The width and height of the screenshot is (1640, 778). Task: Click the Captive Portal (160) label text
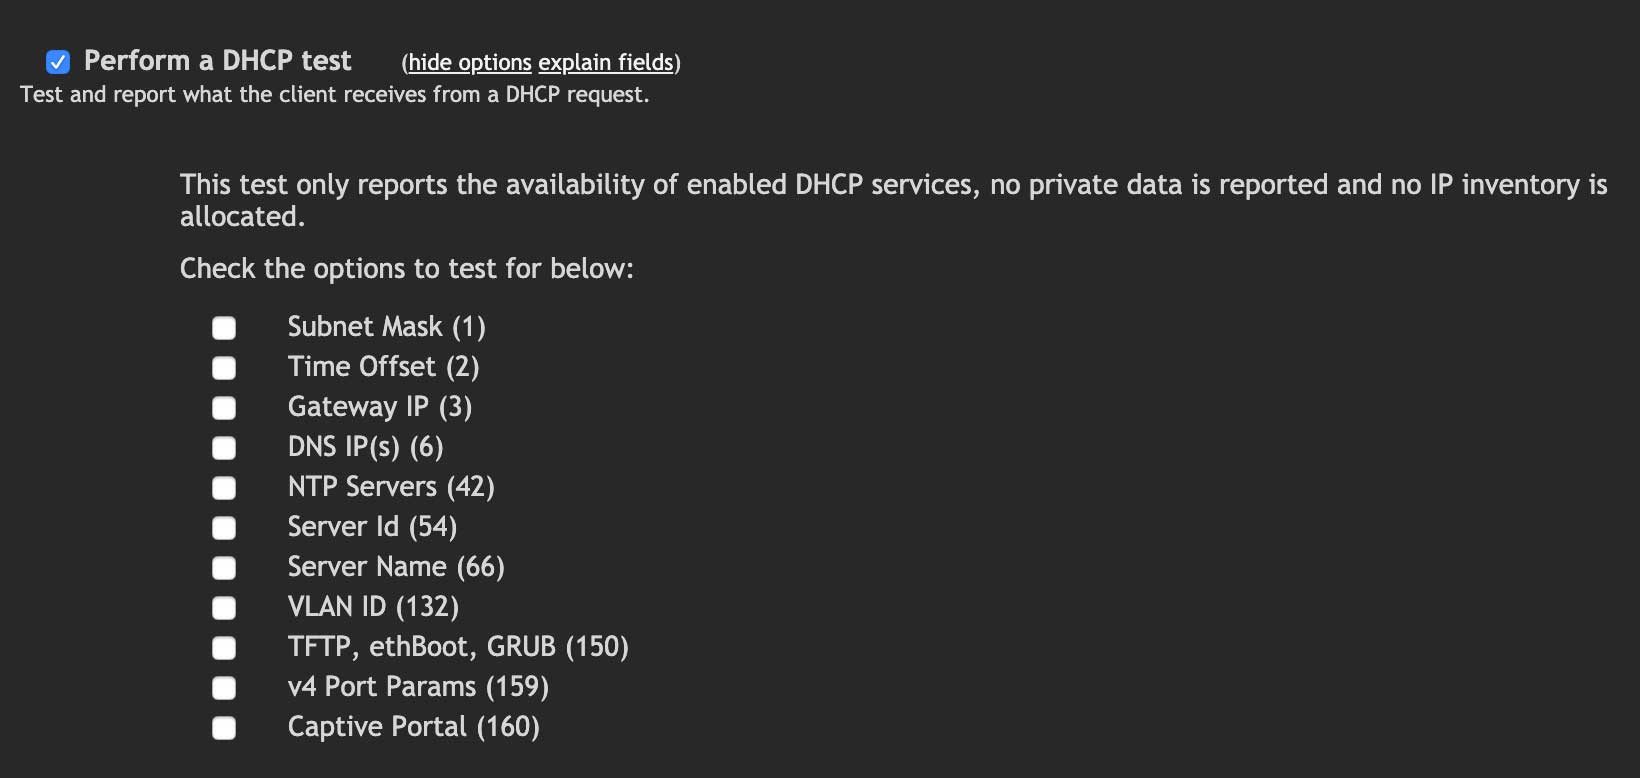[413, 727]
